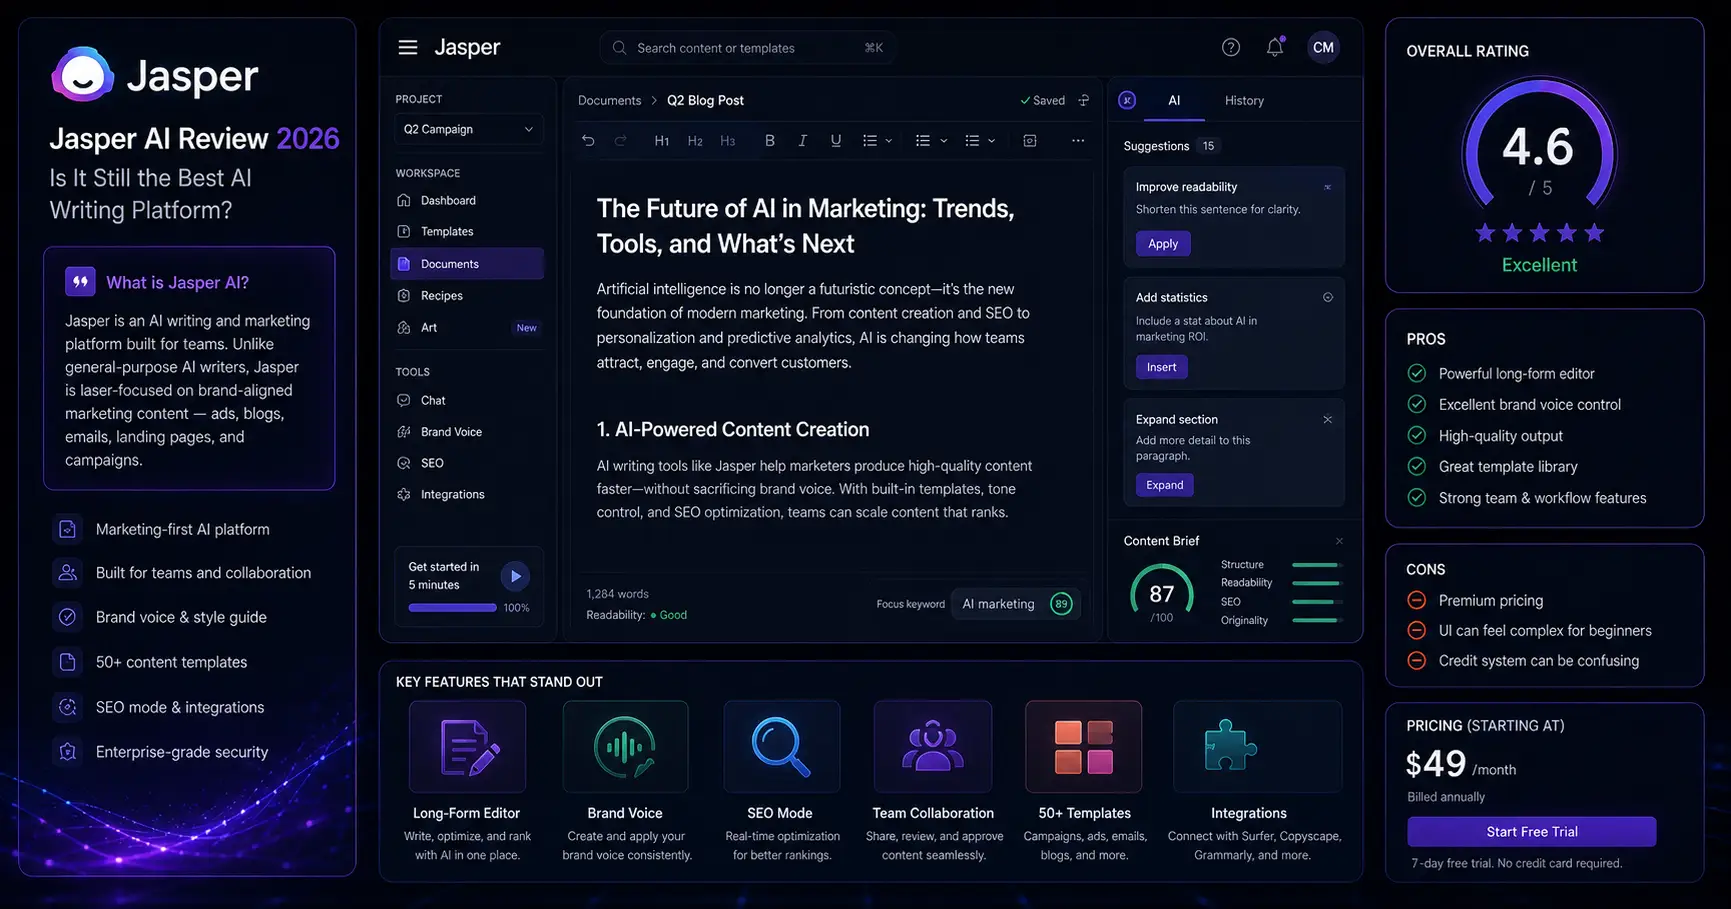Toggle bold formatting
Image resolution: width=1731 pixels, height=909 pixels.
(x=769, y=141)
